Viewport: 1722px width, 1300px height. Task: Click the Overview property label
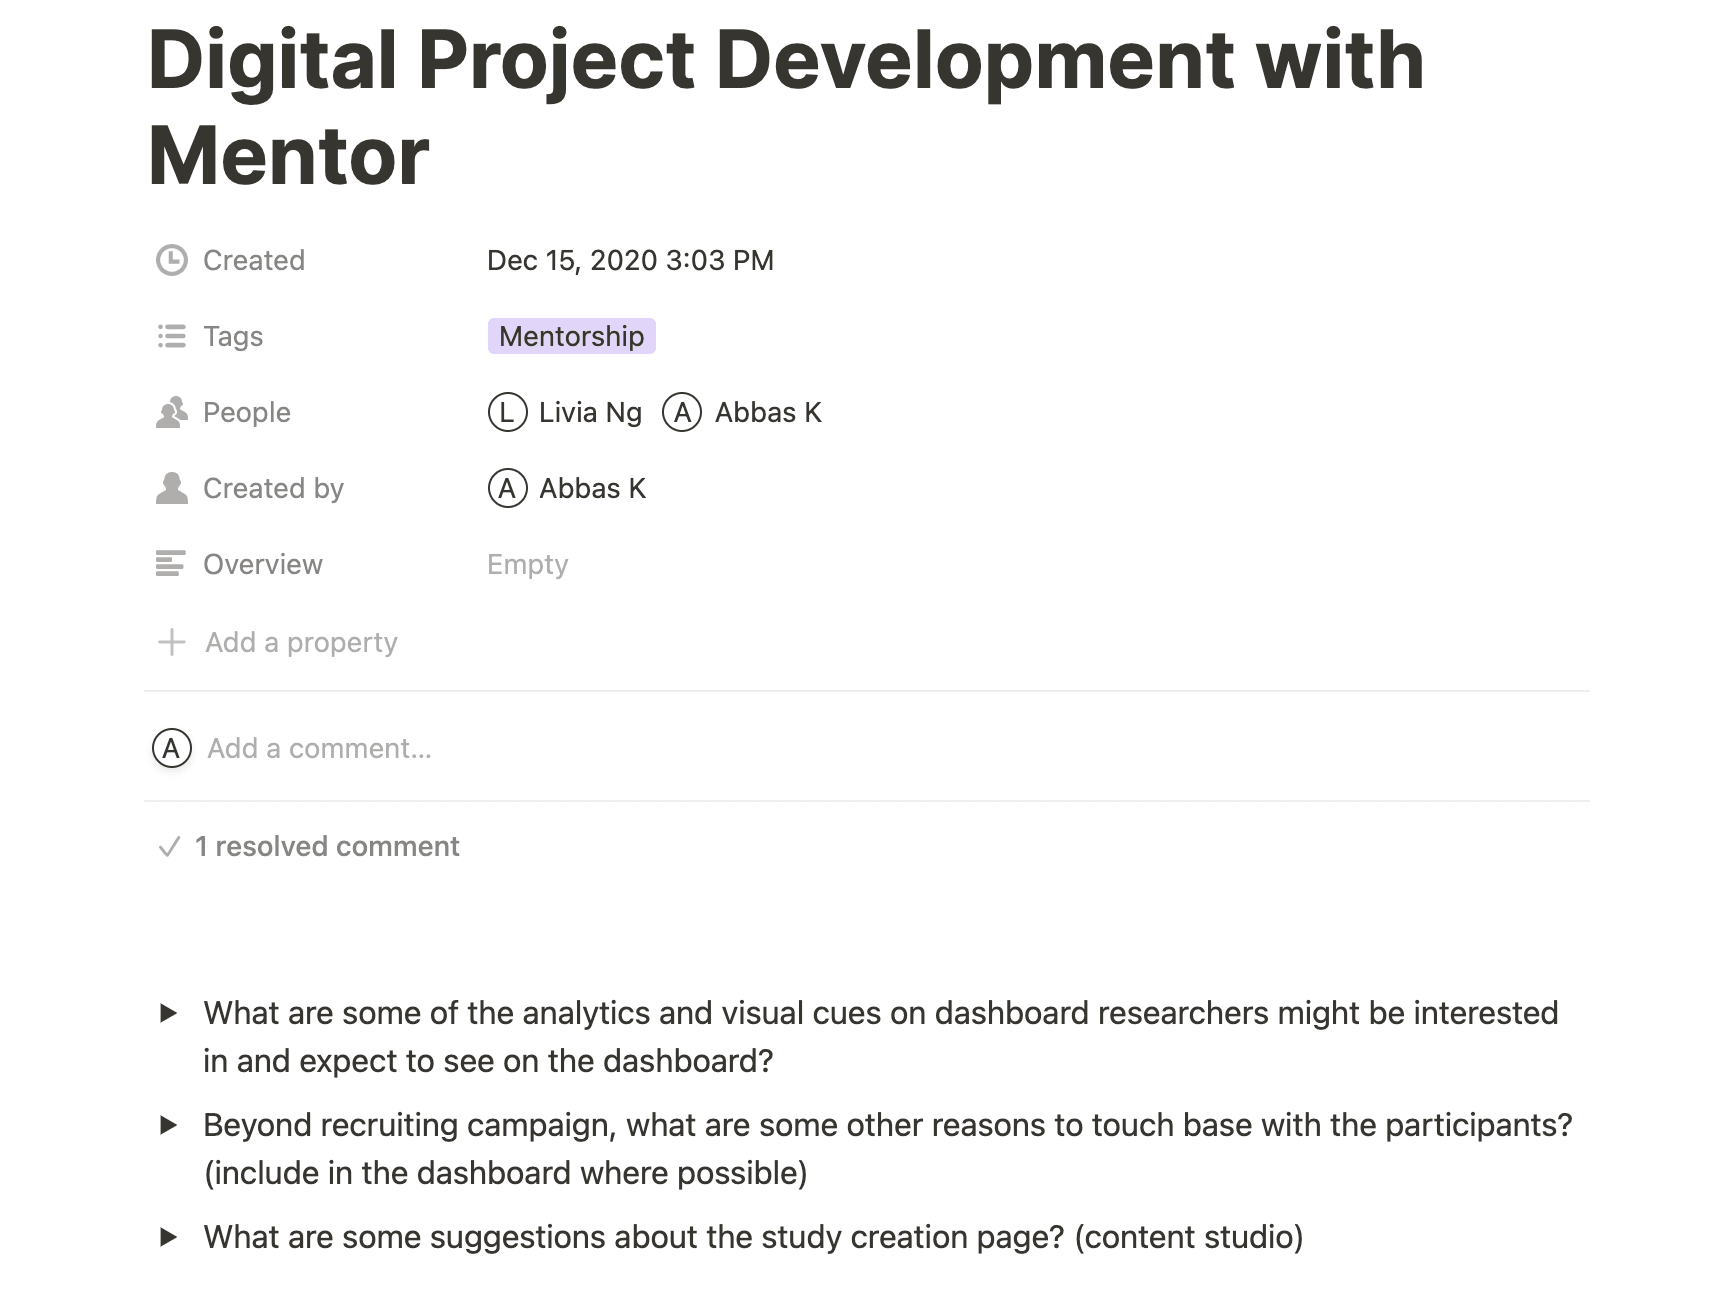point(263,564)
